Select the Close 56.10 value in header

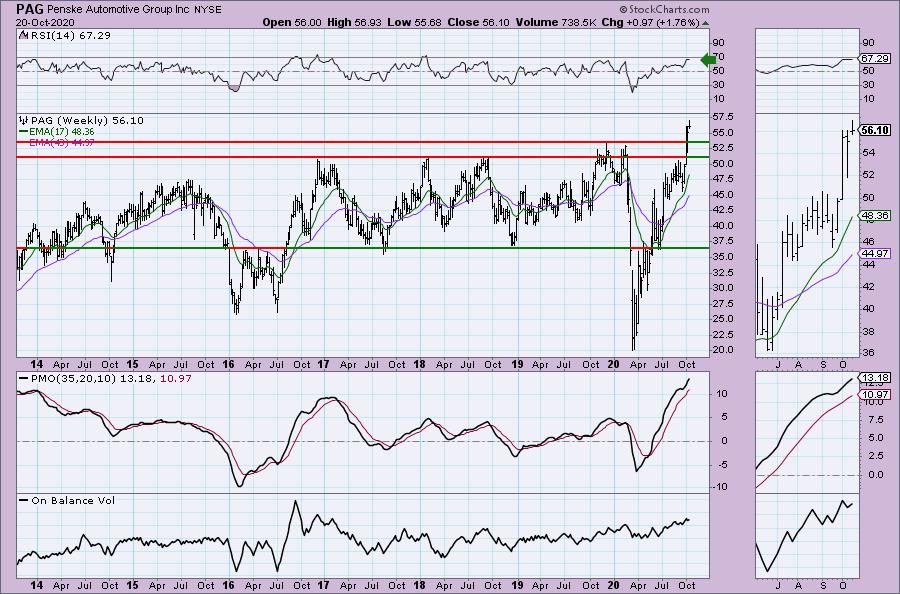coord(478,22)
